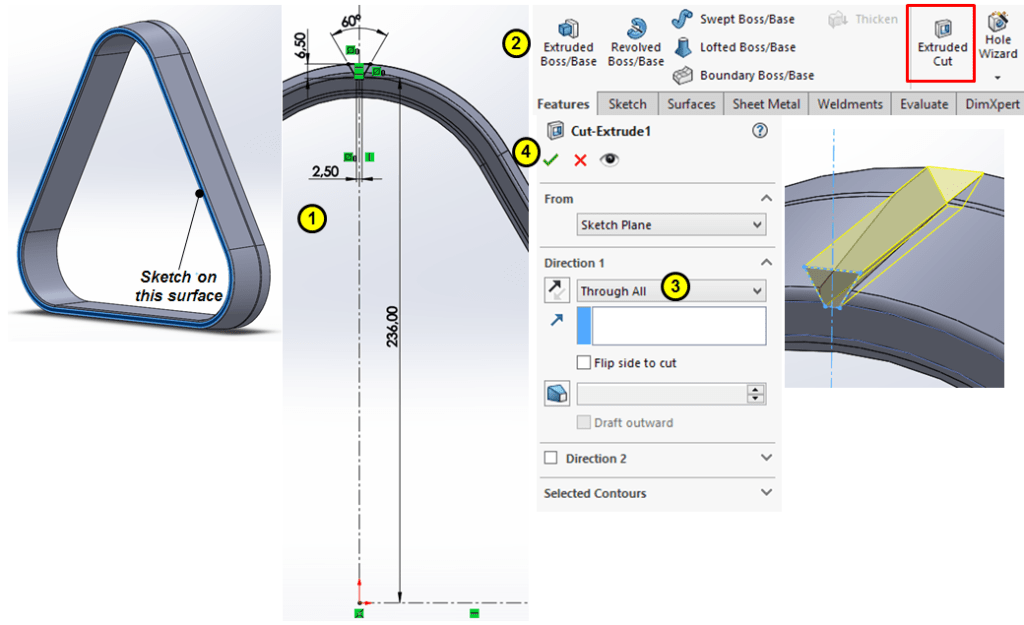This screenshot has height=625, width=1024.
Task: Click the reverse direction arrow button
Action: [557, 291]
